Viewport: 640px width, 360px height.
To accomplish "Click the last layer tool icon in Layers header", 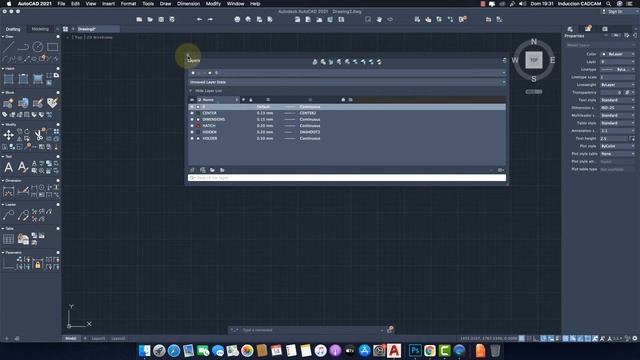I will [379, 62].
